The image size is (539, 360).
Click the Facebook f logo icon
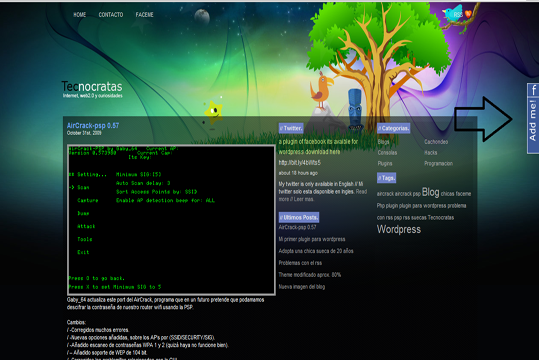(x=534, y=90)
